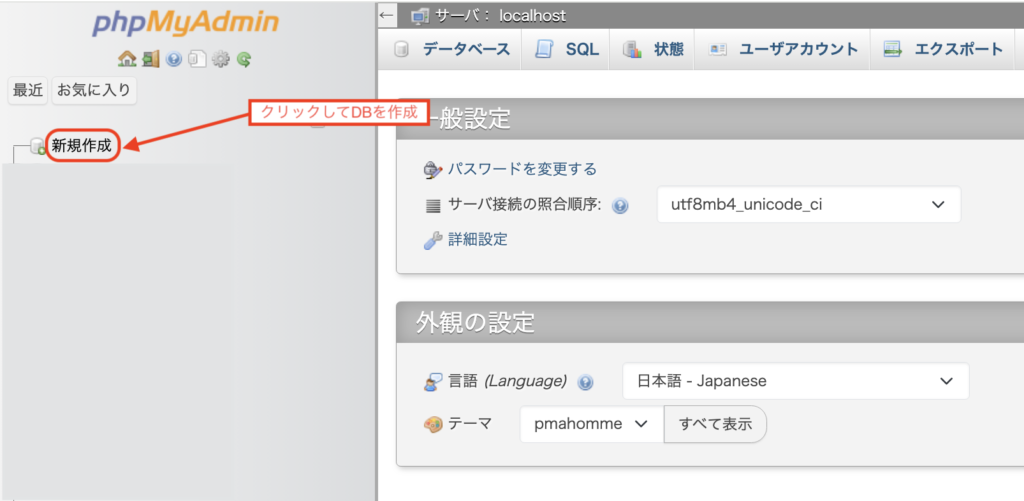1024x501 pixels.
Task: Collapse the navigation panel with left arrow
Action: point(387,14)
